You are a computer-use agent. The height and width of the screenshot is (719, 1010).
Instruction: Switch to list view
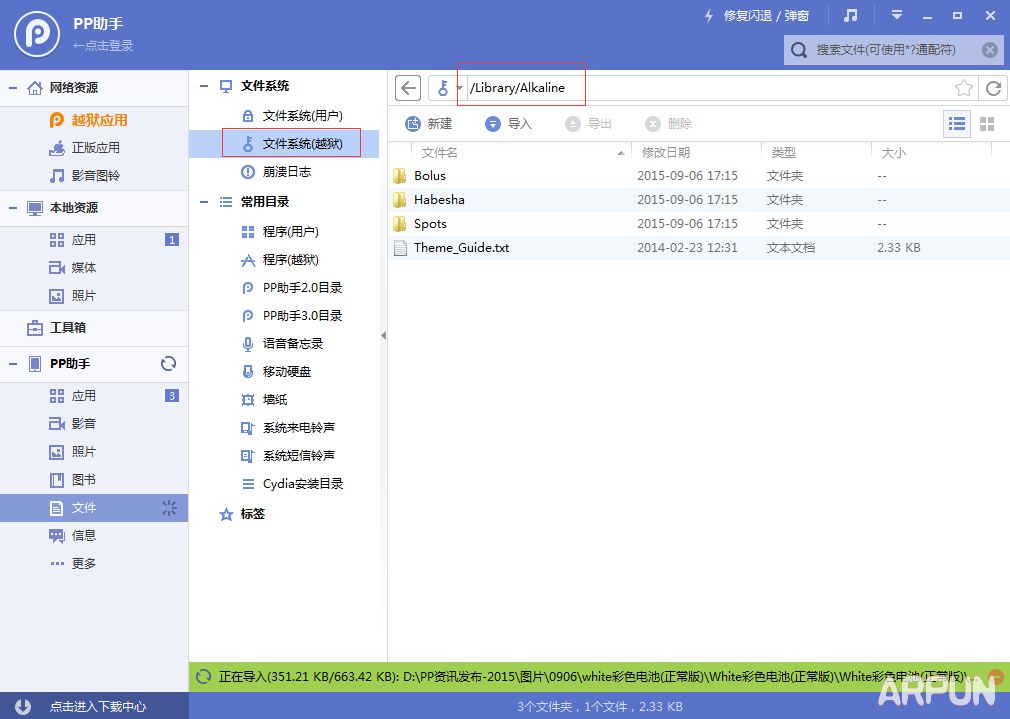pyautogui.click(x=956, y=123)
